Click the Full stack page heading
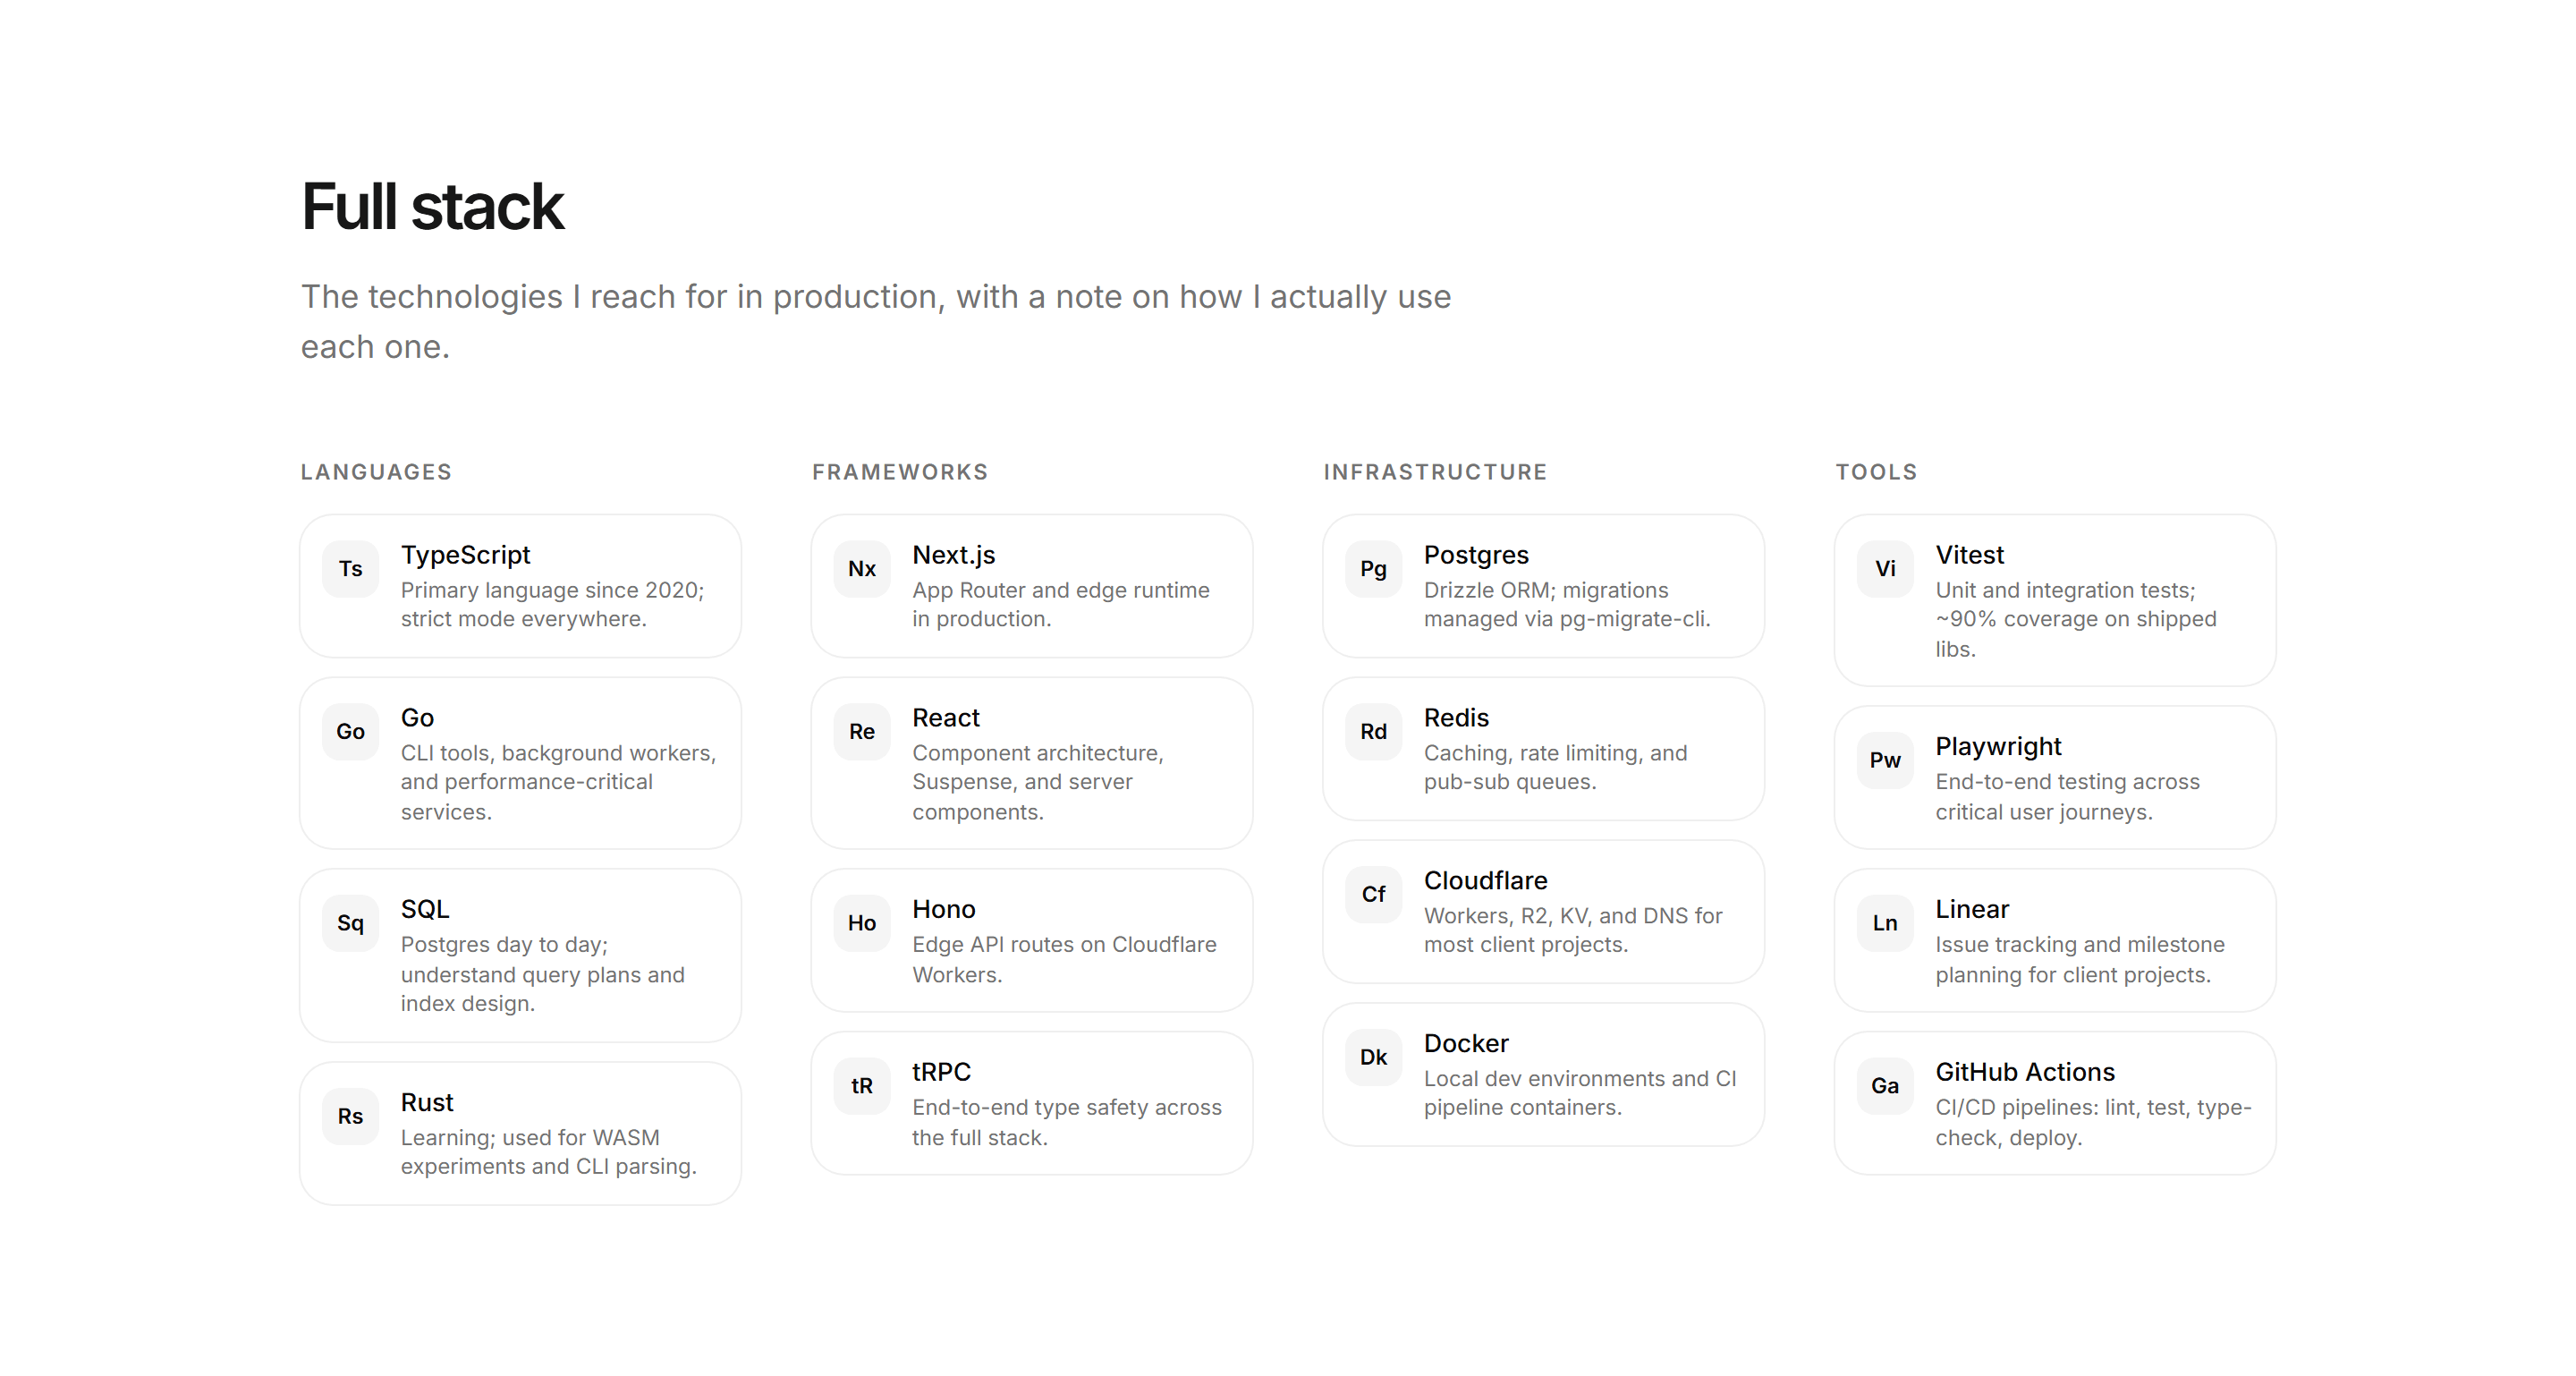Viewport: 2576px width, 1376px height. pos(433,207)
